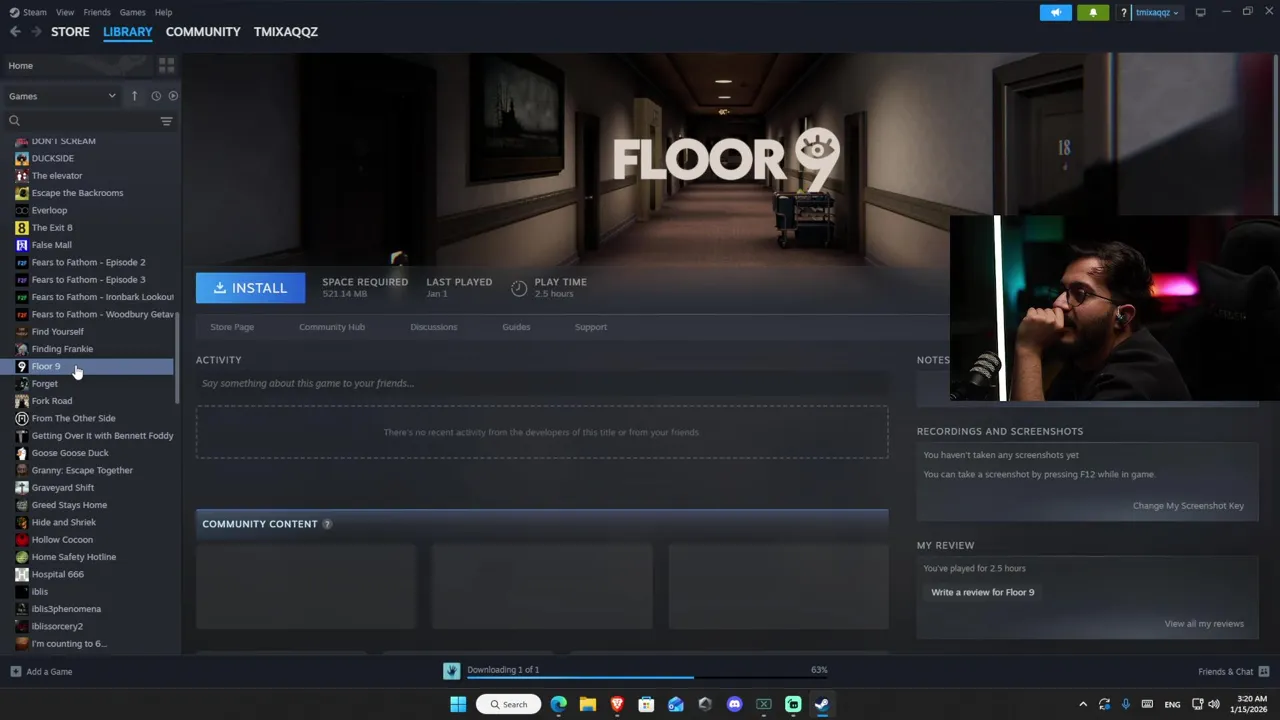Show recent activity clock icon
1280x720 pixels.
(x=156, y=96)
